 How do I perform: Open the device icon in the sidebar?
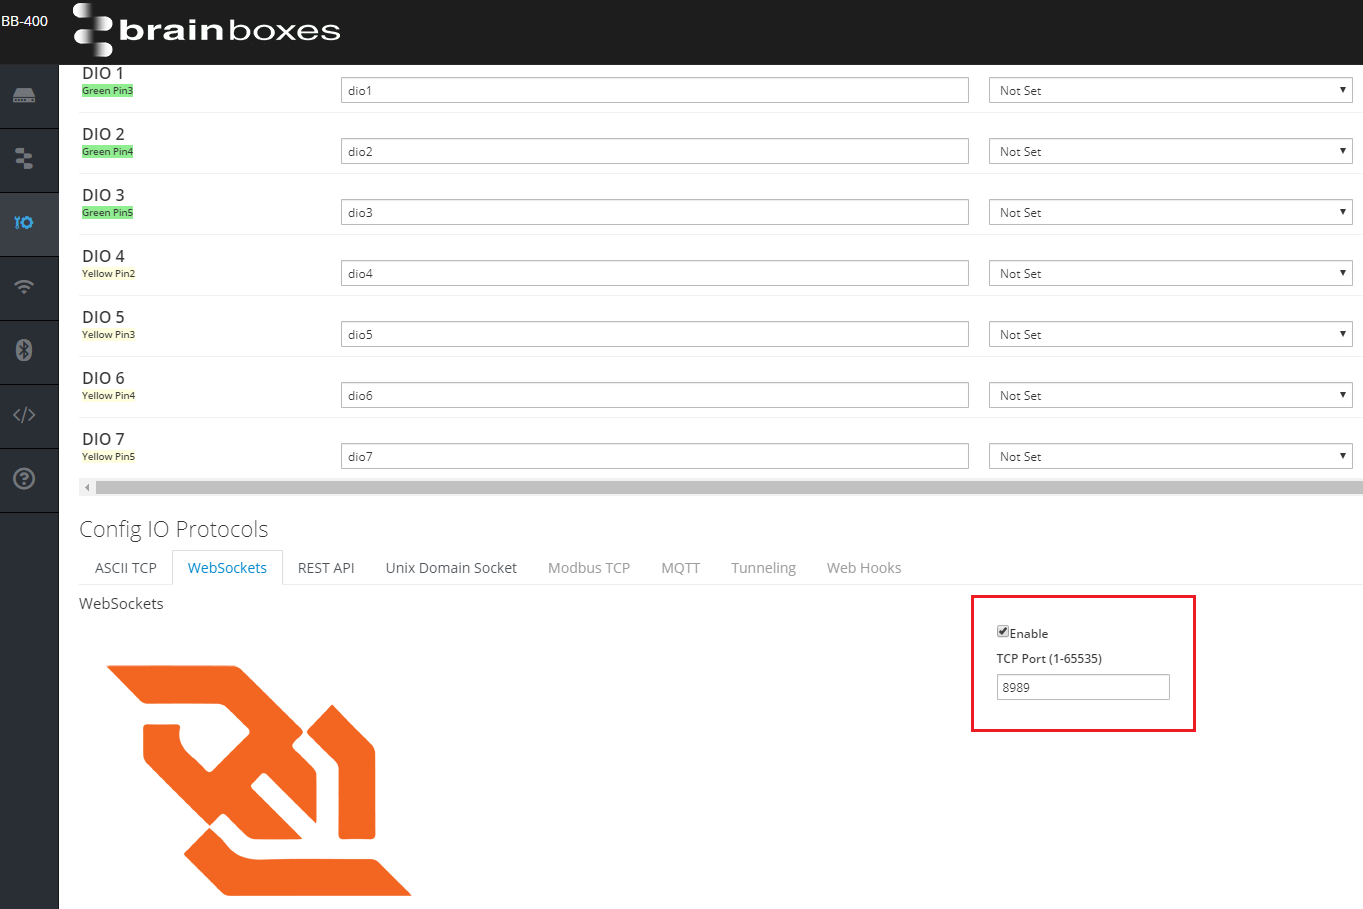point(24,96)
